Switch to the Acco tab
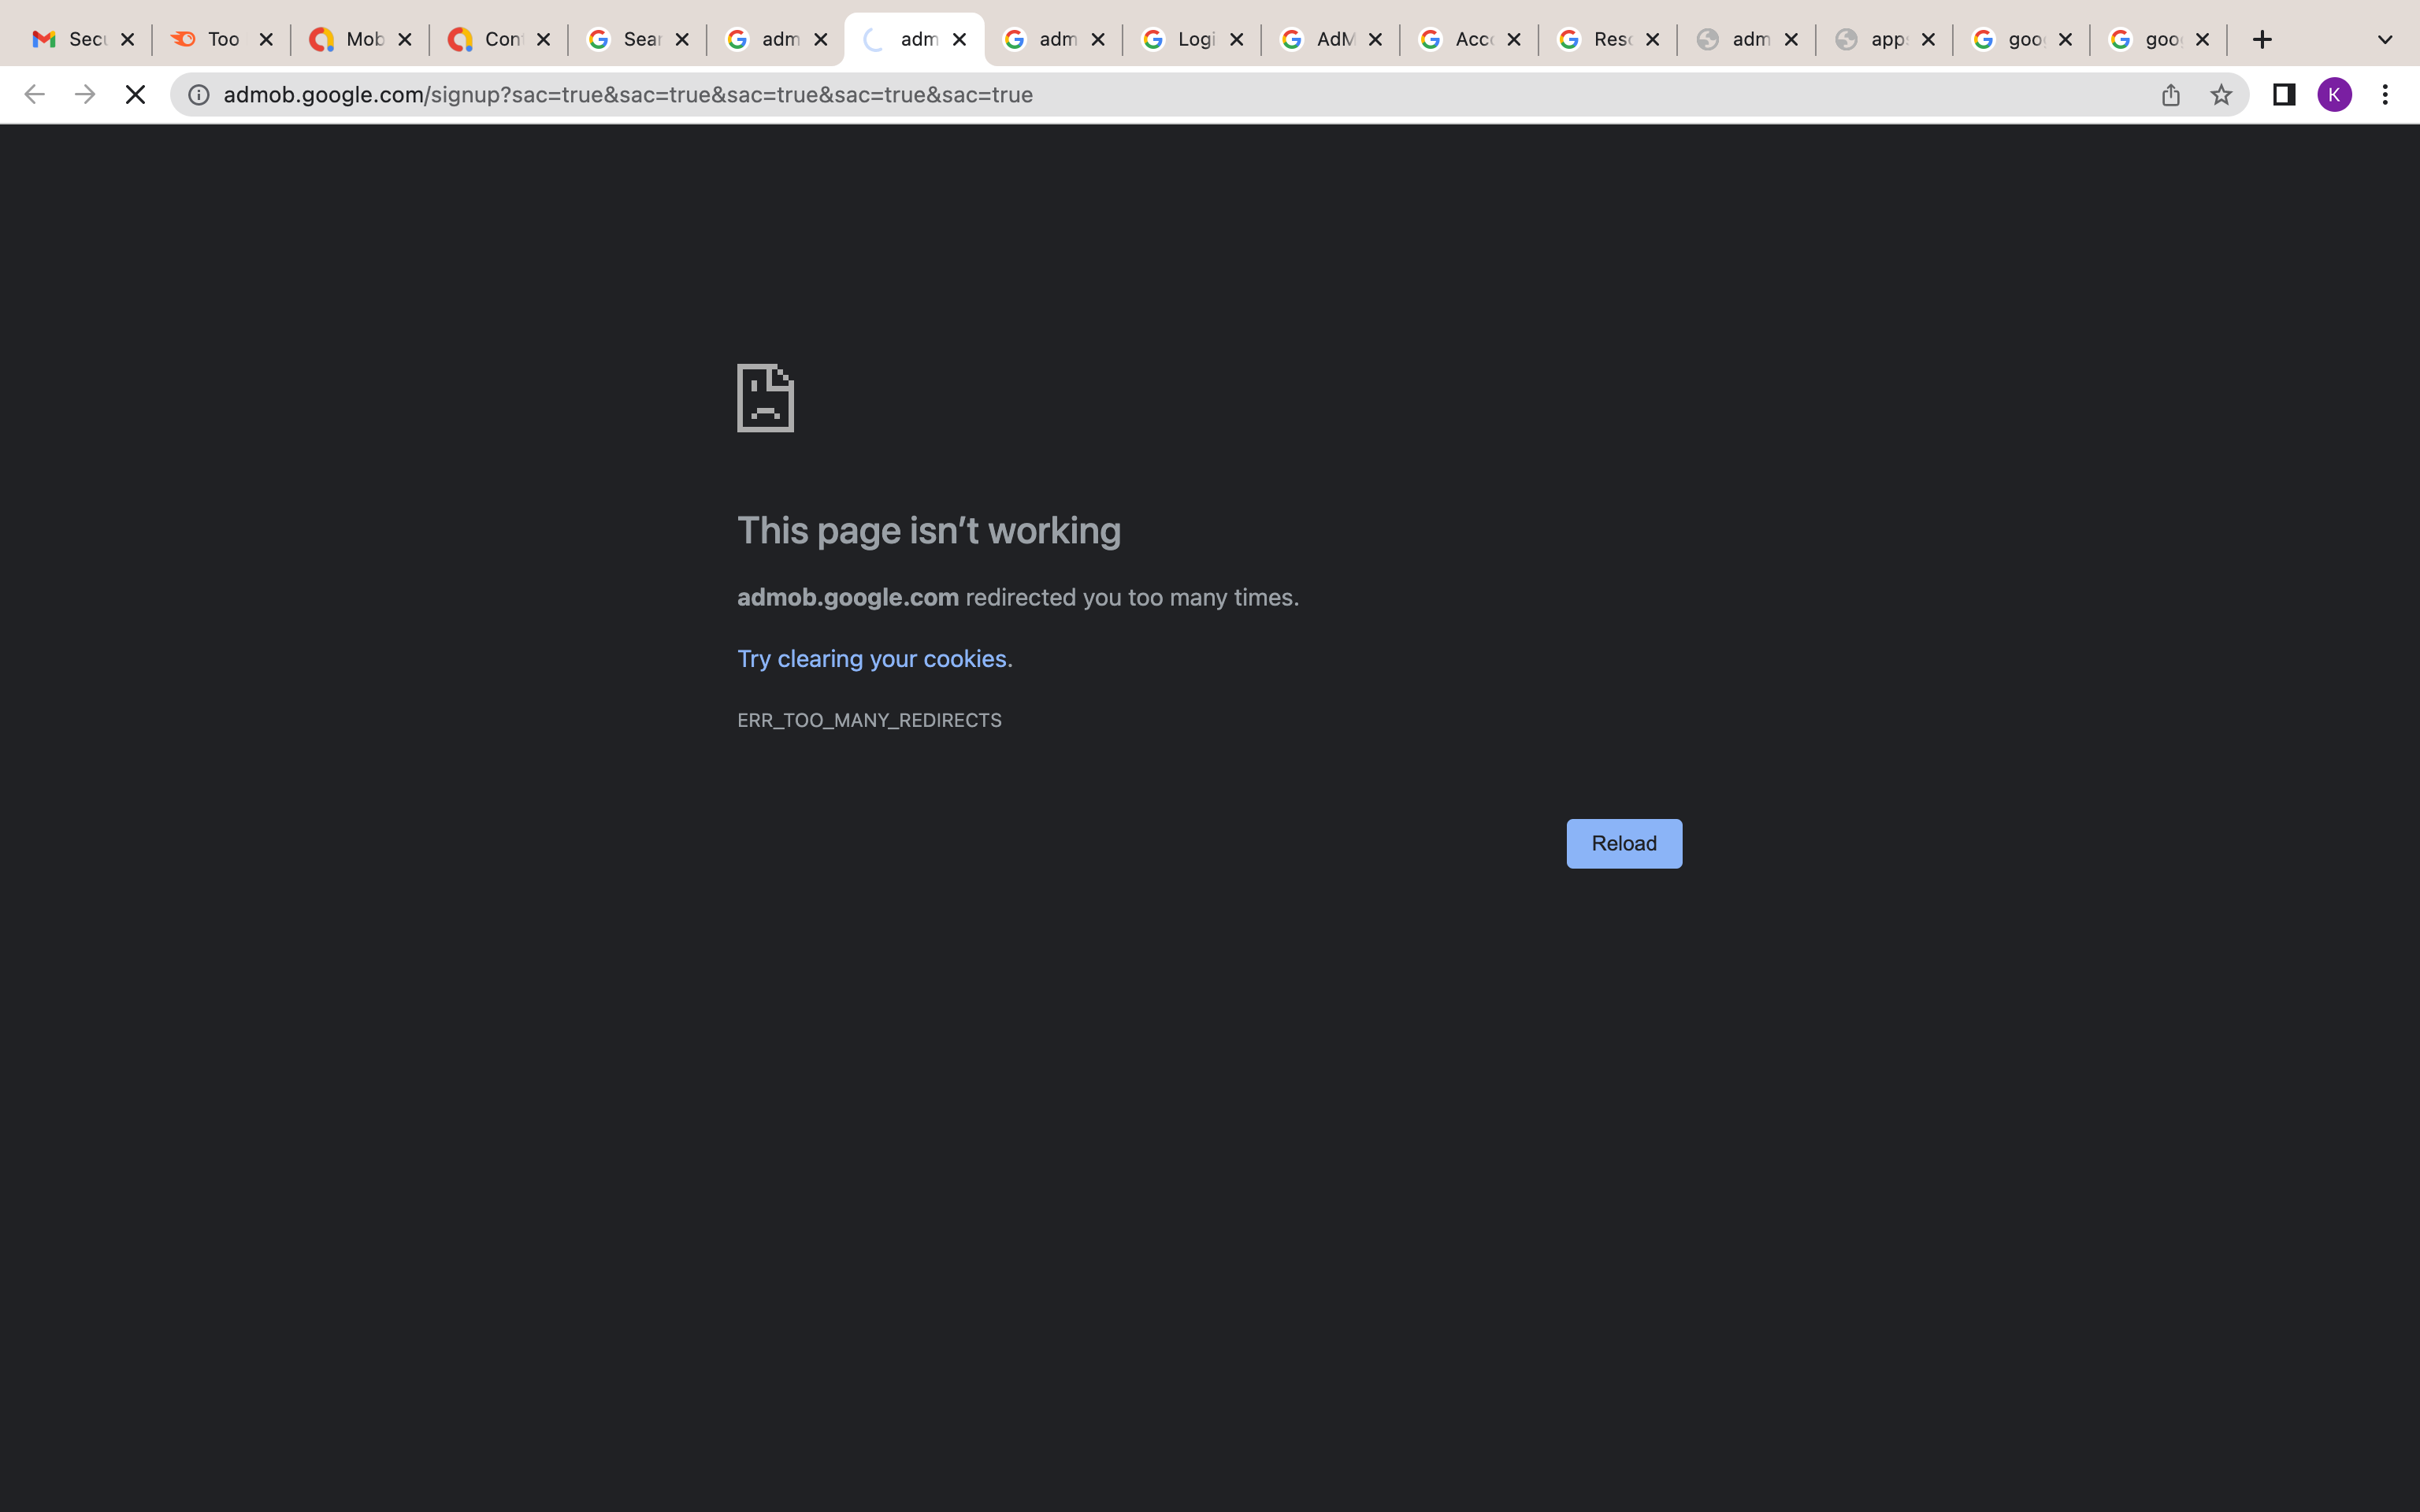 tap(1458, 40)
